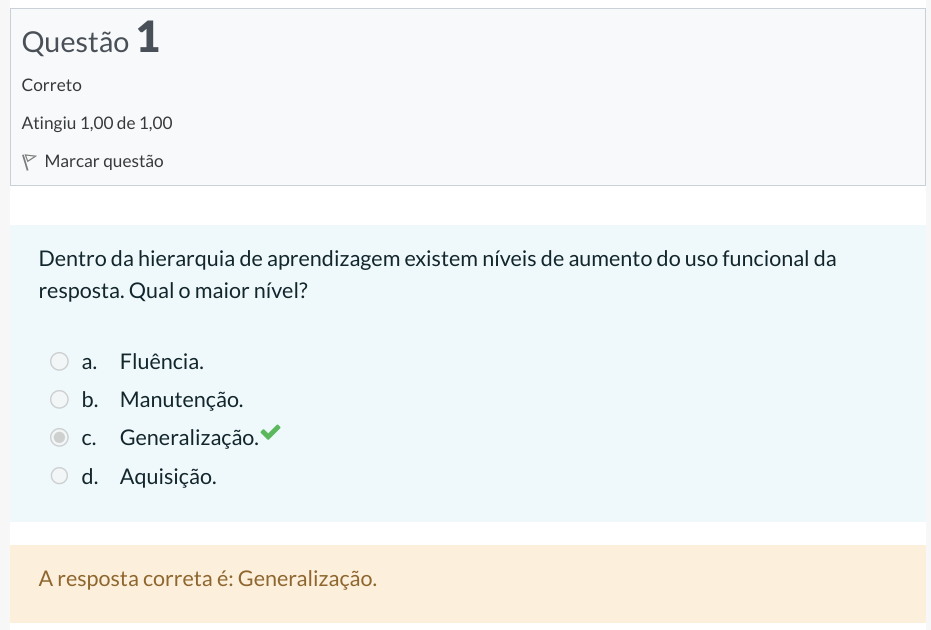Click the 'A resposta correta é' feedback text
Image resolution: width=931 pixels, height=630 pixels.
coord(207,579)
